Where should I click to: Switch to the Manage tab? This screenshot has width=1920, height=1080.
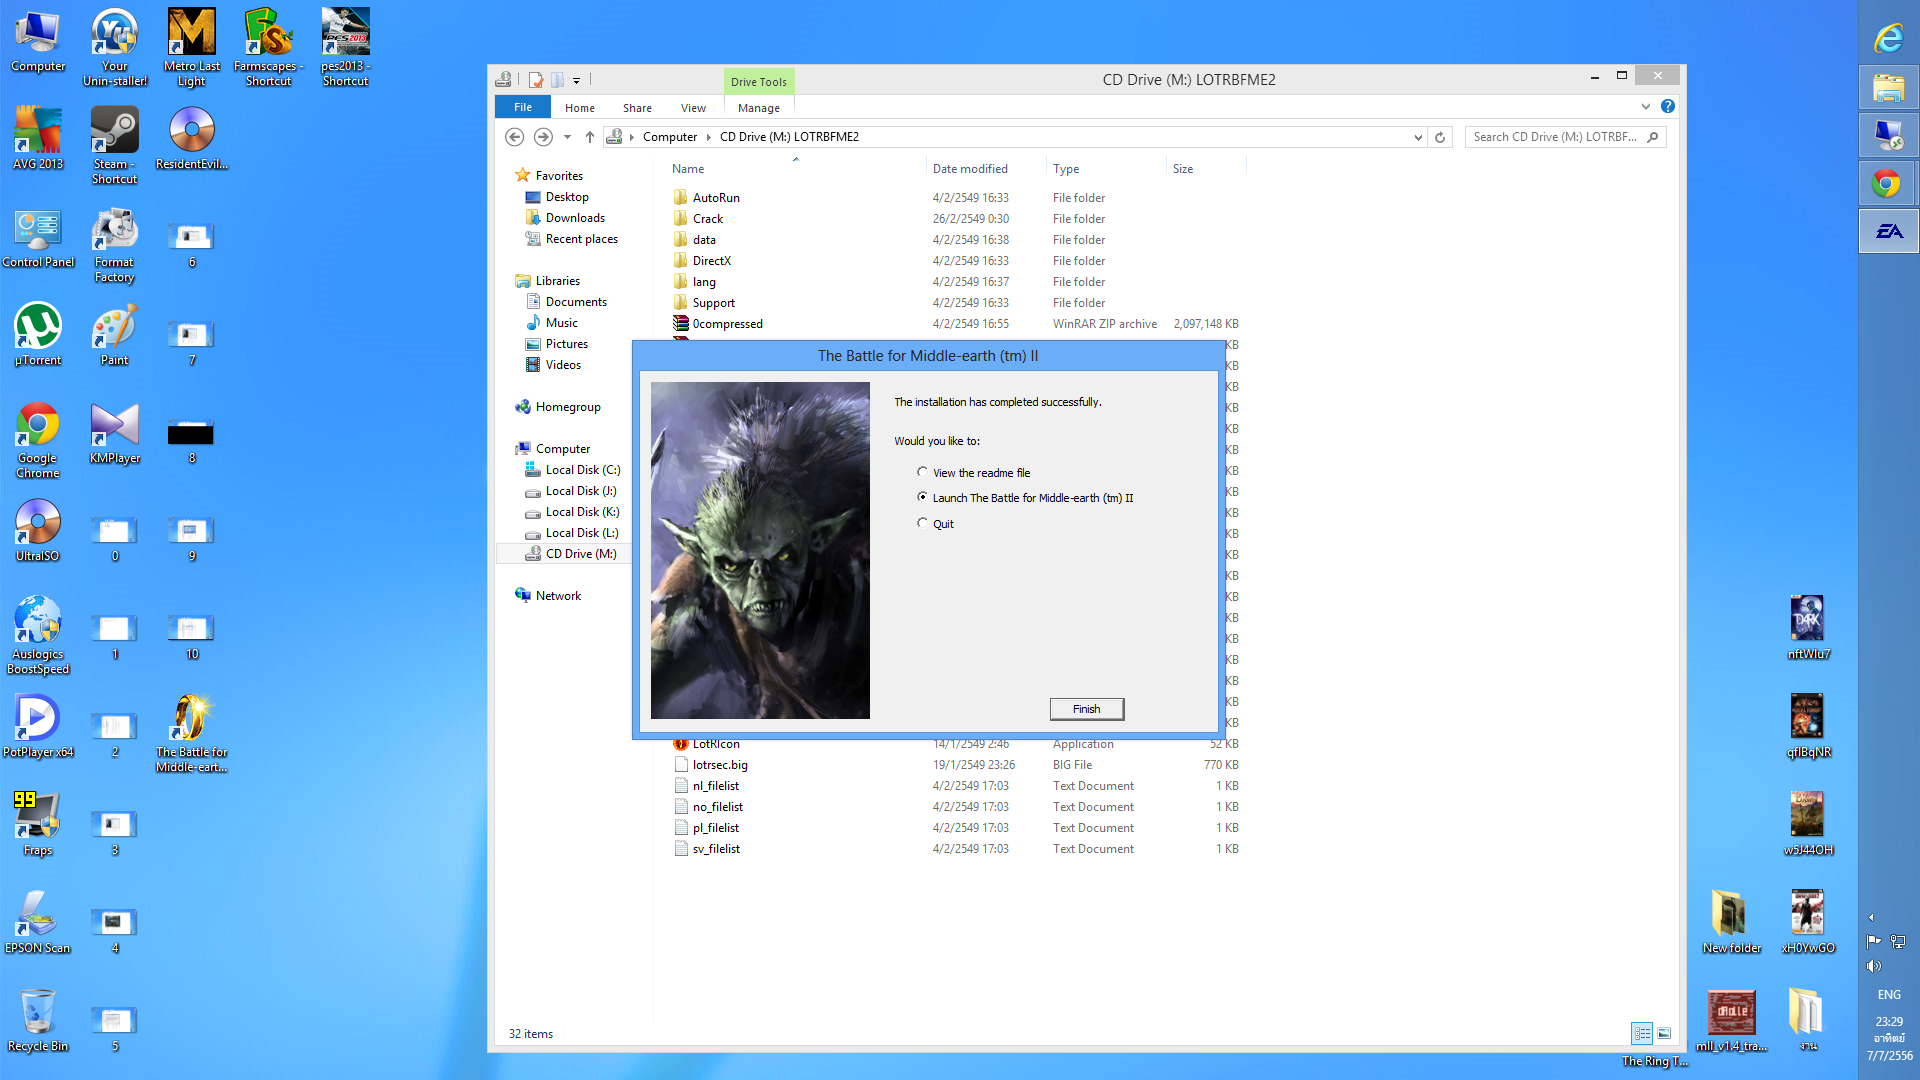point(758,108)
